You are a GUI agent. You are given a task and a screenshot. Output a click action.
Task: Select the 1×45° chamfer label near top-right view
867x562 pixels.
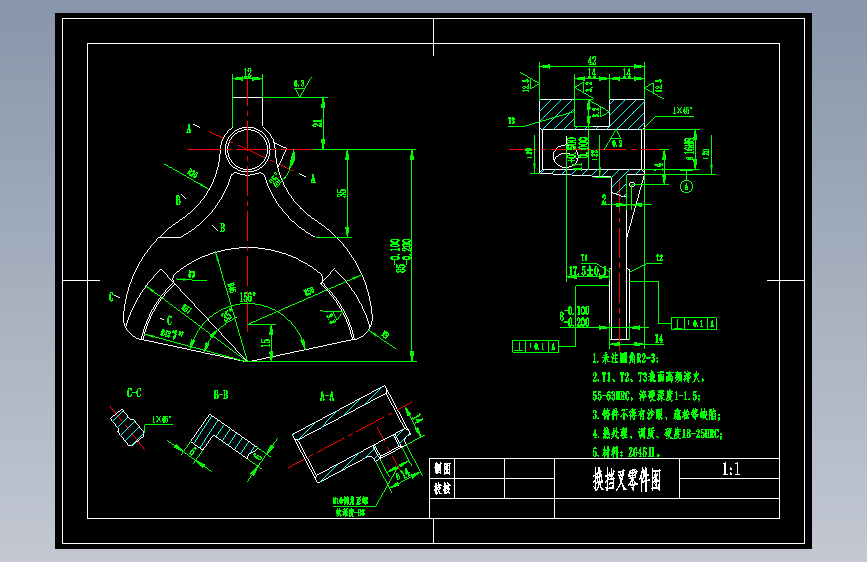[682, 111]
